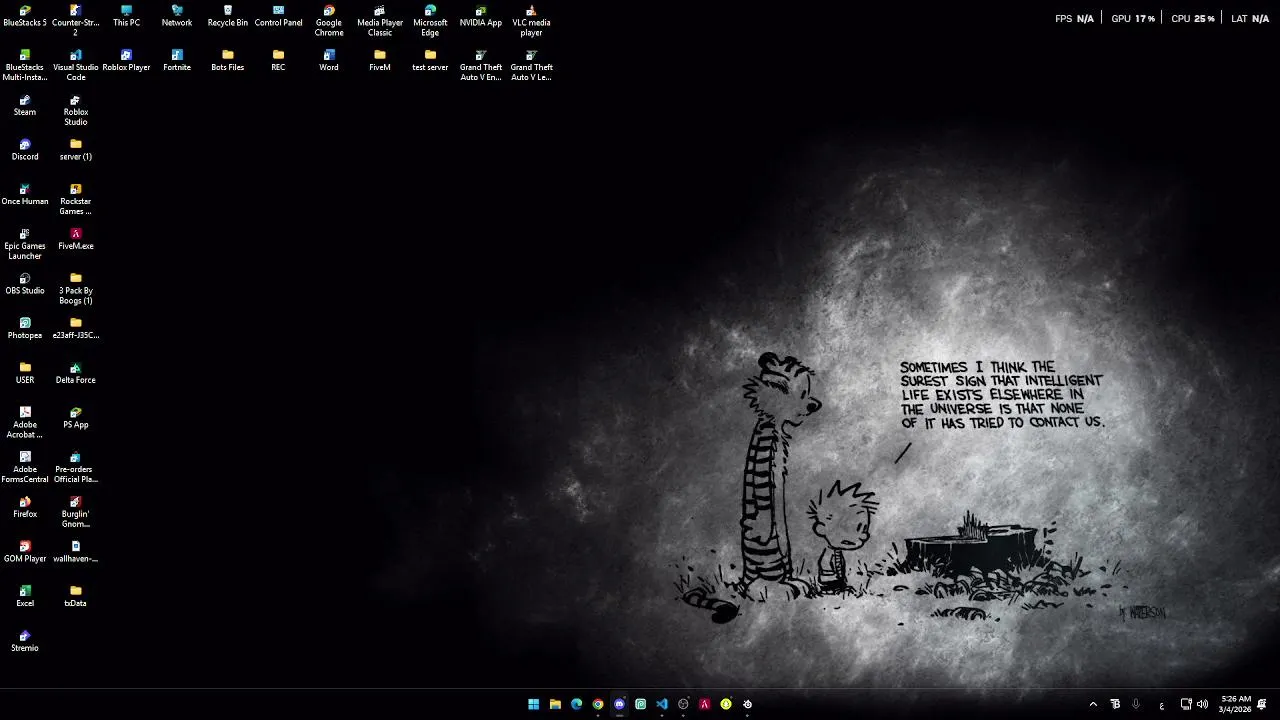The height and width of the screenshot is (720, 1280).
Task: Select the Rockster Games desktop shortcut
Action: coord(75,200)
